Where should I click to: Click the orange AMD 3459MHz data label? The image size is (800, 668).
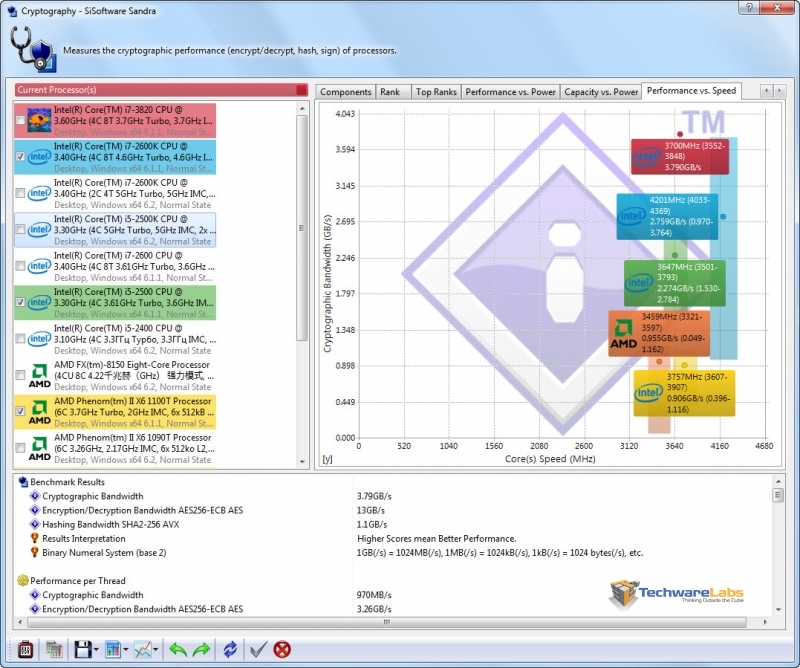coord(659,333)
